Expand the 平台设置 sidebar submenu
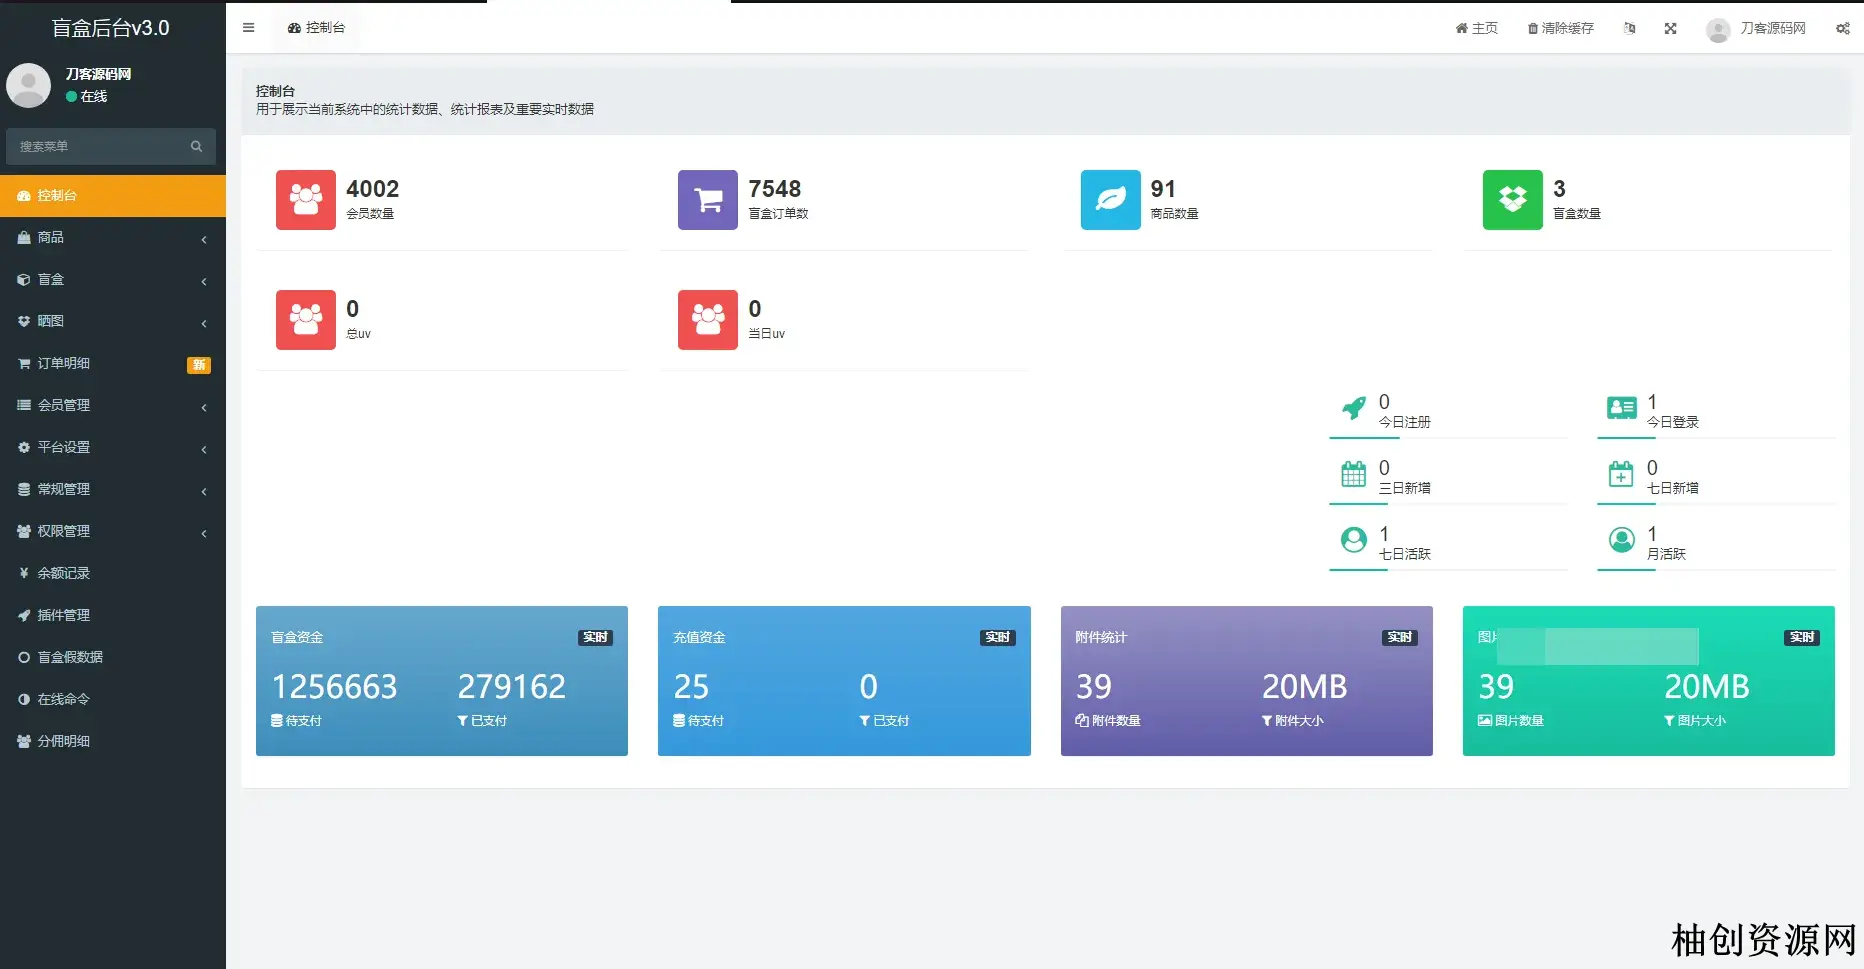 (112, 448)
